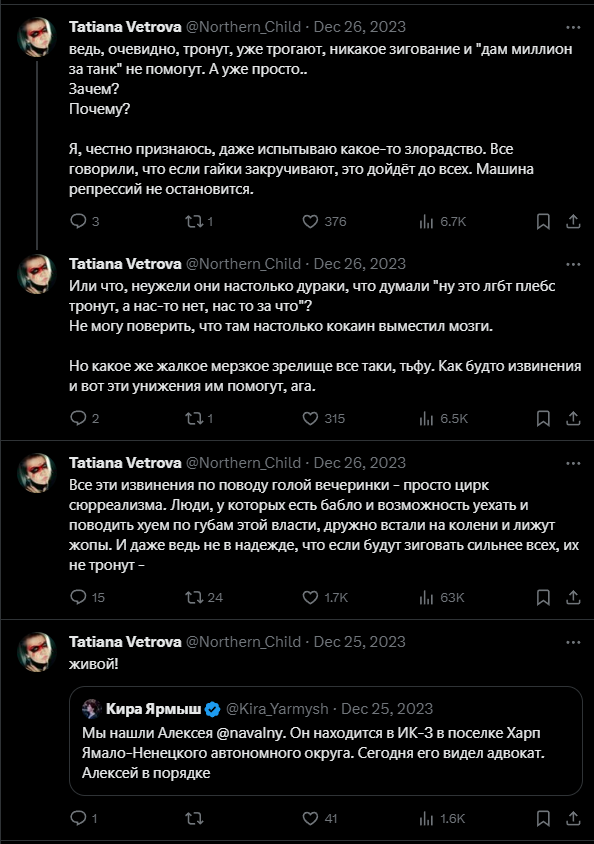Bookmark the tweet with 63K views
Screen dimensions: 594x844
(x=543, y=597)
